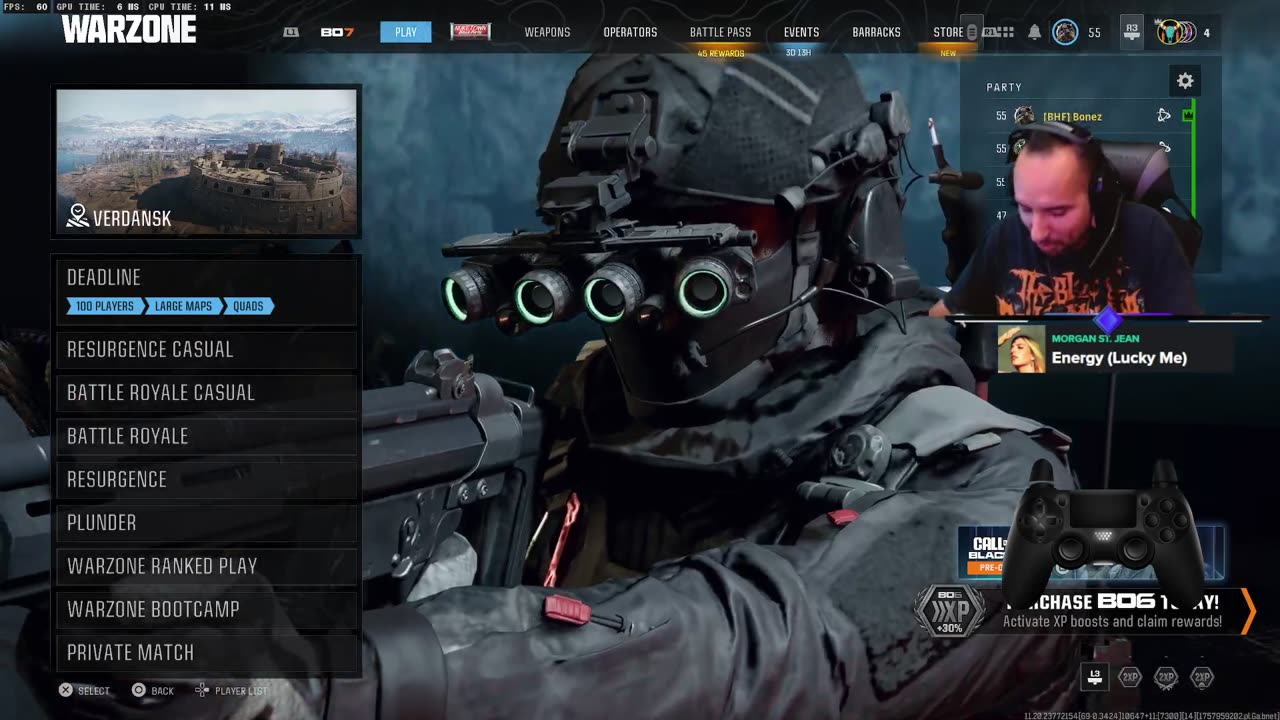Click the 45 REWARDS label under Battle Pass
This screenshot has width=1280, height=720.
[721, 53]
